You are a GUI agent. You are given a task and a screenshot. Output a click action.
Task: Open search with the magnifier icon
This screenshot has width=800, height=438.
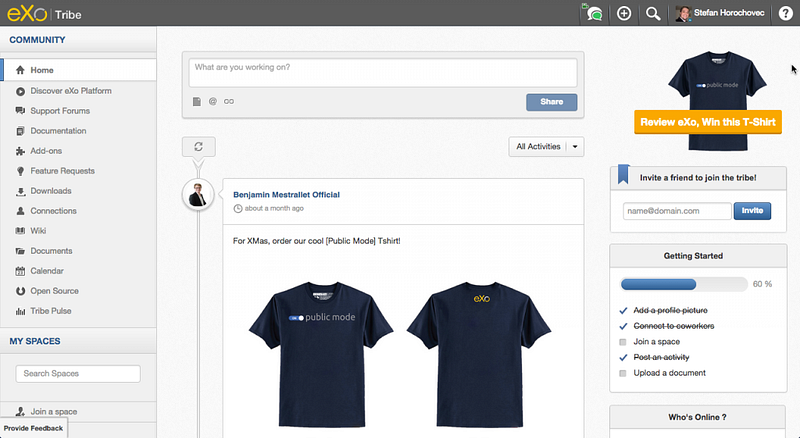pyautogui.click(x=653, y=13)
